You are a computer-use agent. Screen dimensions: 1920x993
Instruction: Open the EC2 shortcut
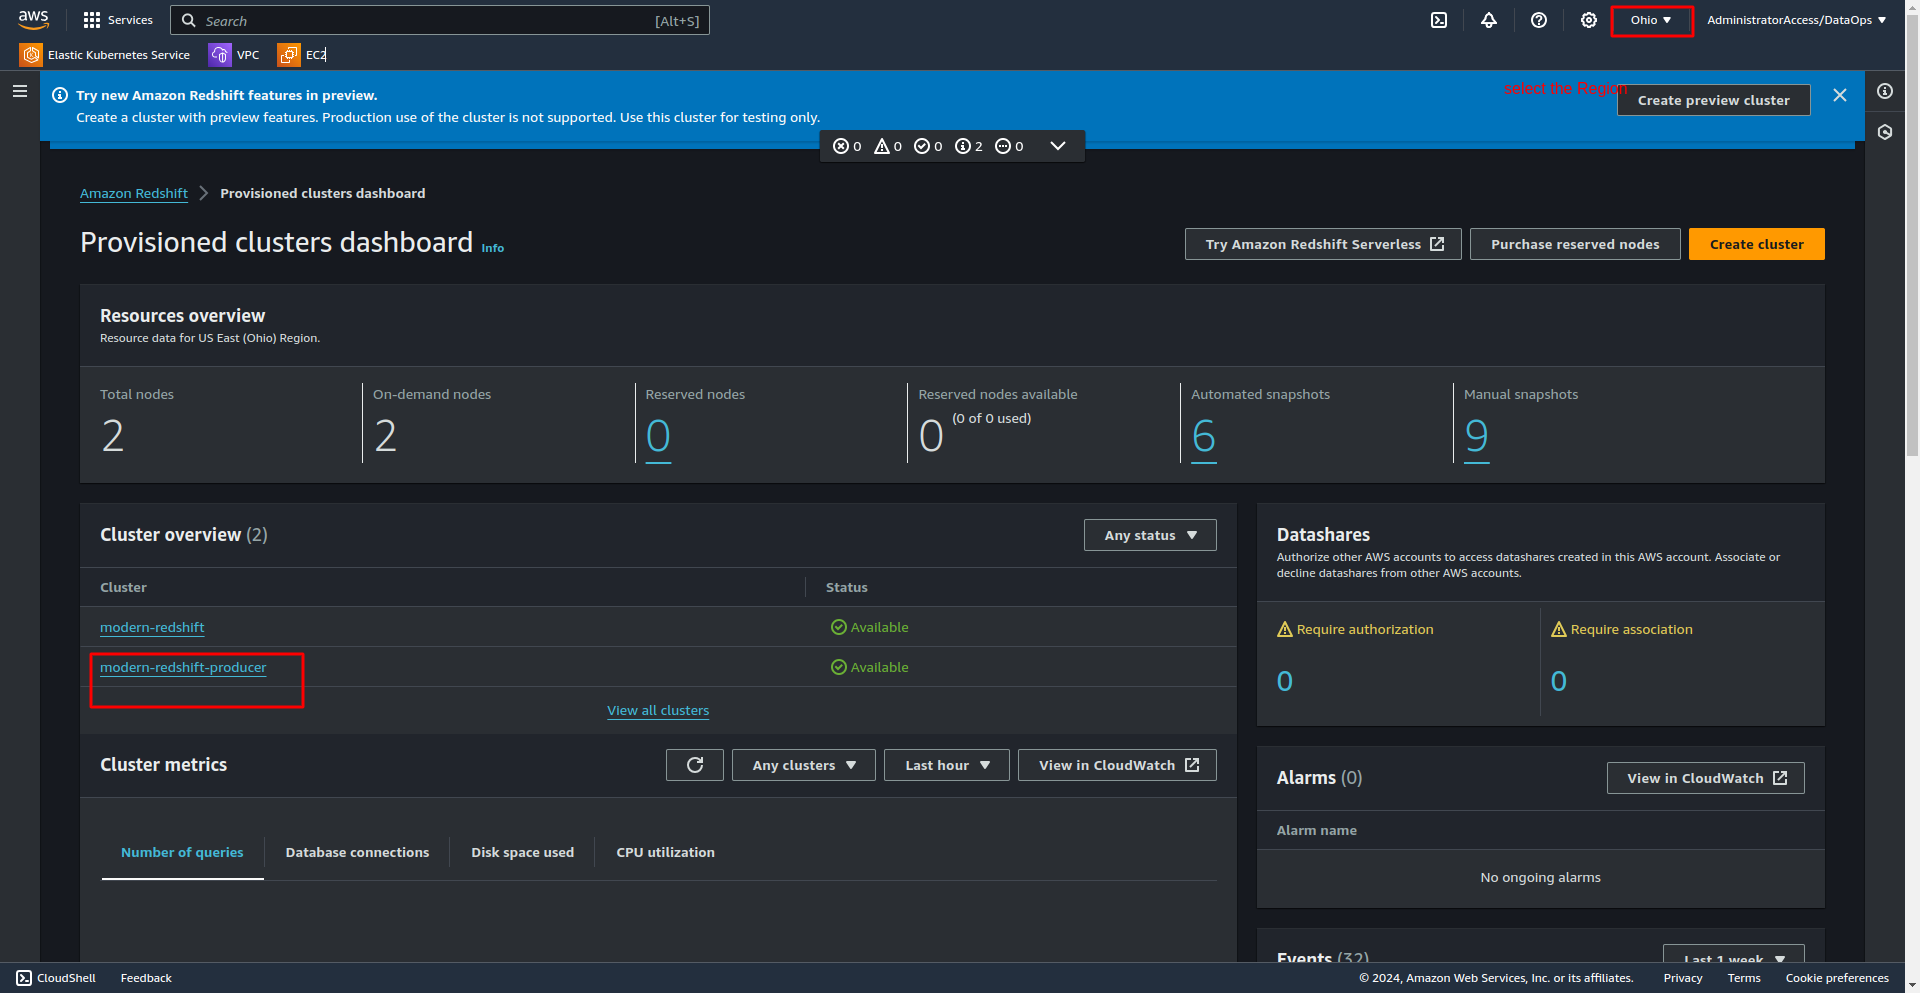(x=302, y=55)
